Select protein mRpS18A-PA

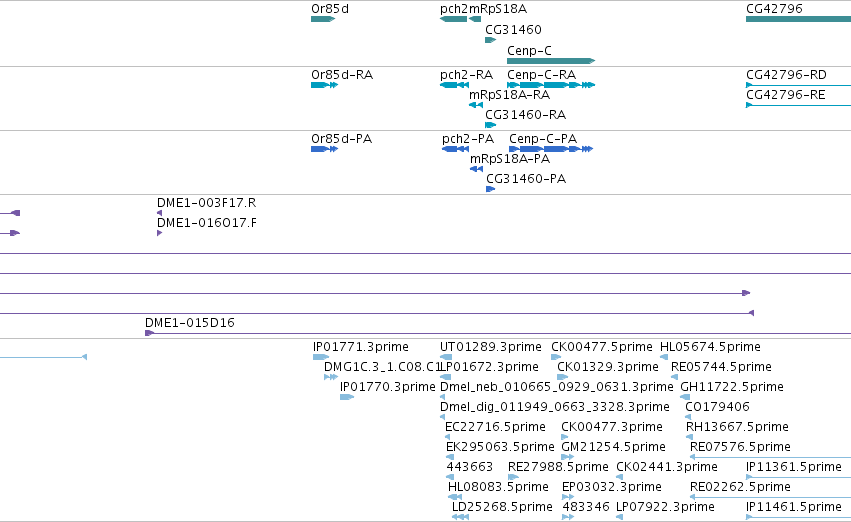click(x=477, y=169)
